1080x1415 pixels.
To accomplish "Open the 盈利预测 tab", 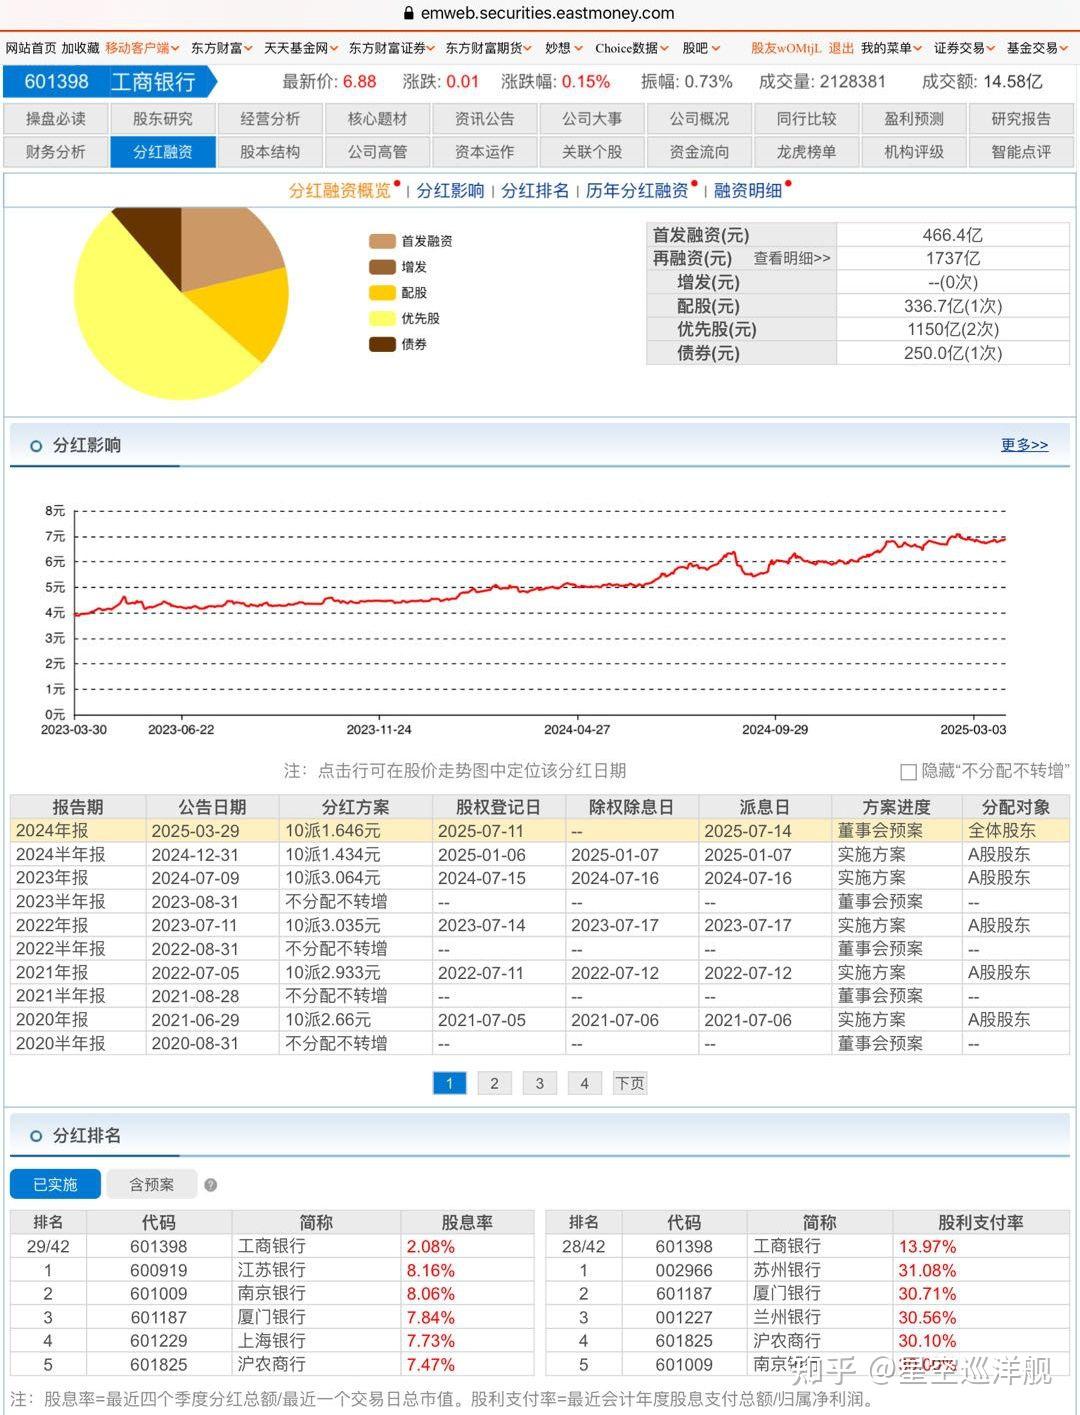I will pyautogui.click(x=914, y=119).
